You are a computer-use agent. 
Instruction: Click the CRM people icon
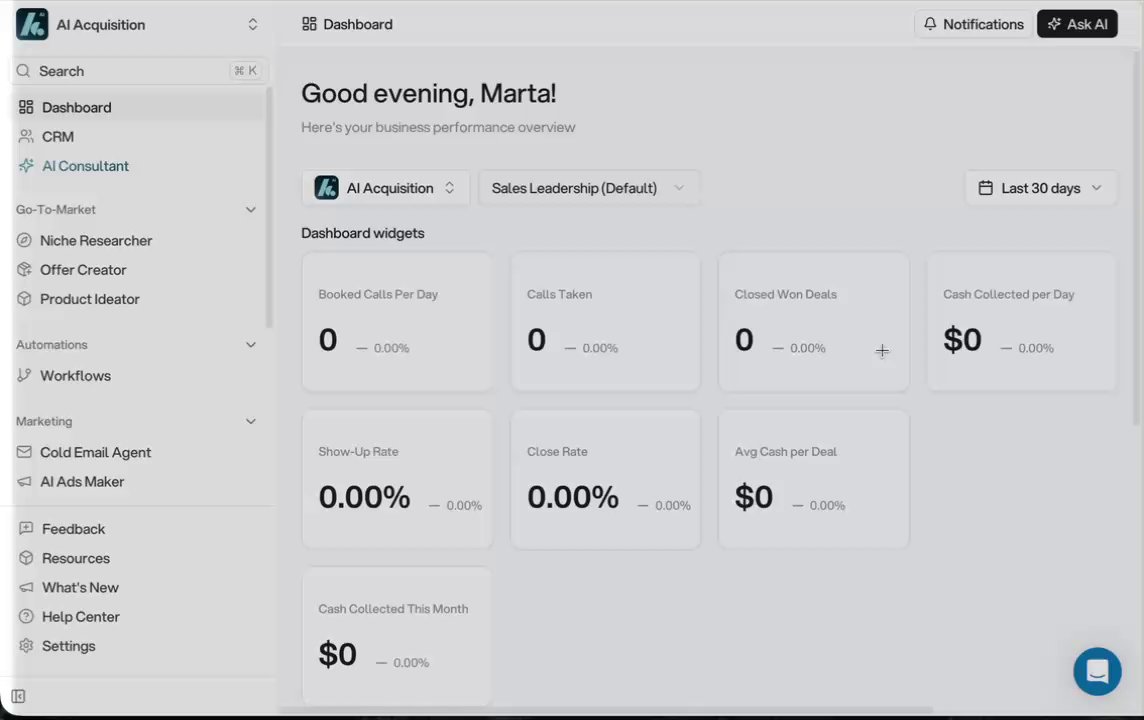pos(26,136)
